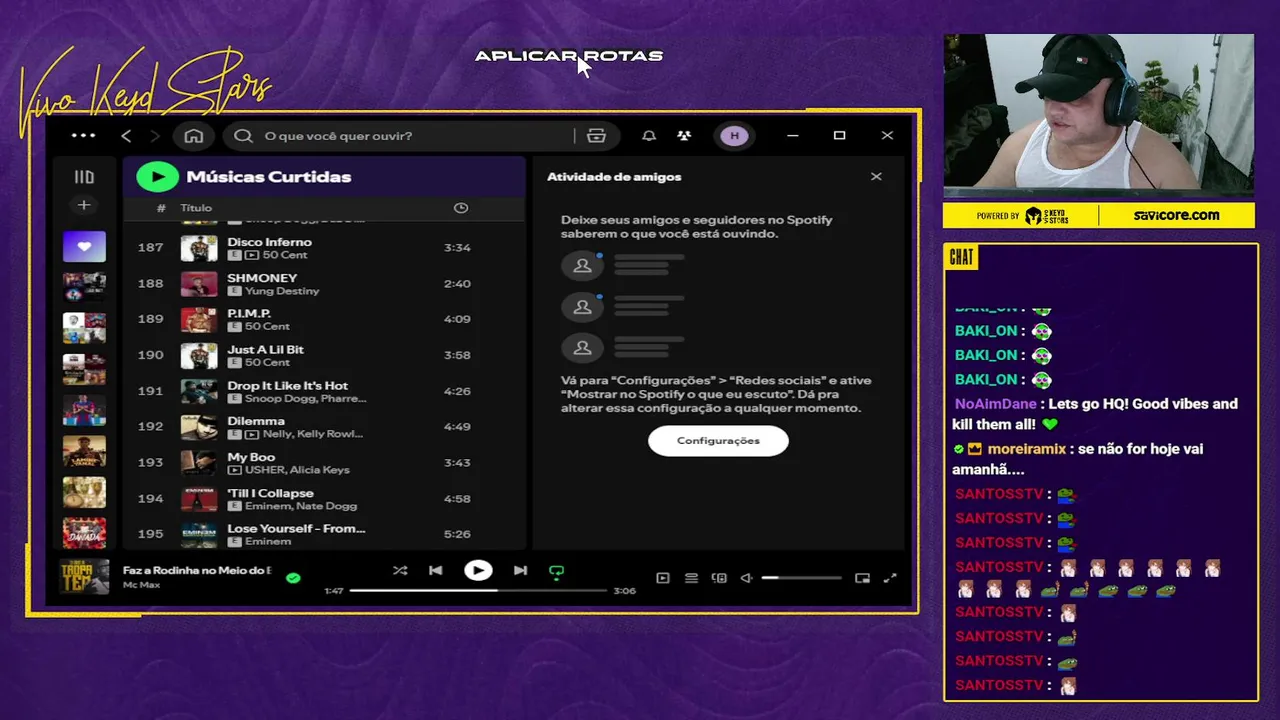Select the song 'SHMONEY'
Screen dimensions: 1280x720
point(262,278)
